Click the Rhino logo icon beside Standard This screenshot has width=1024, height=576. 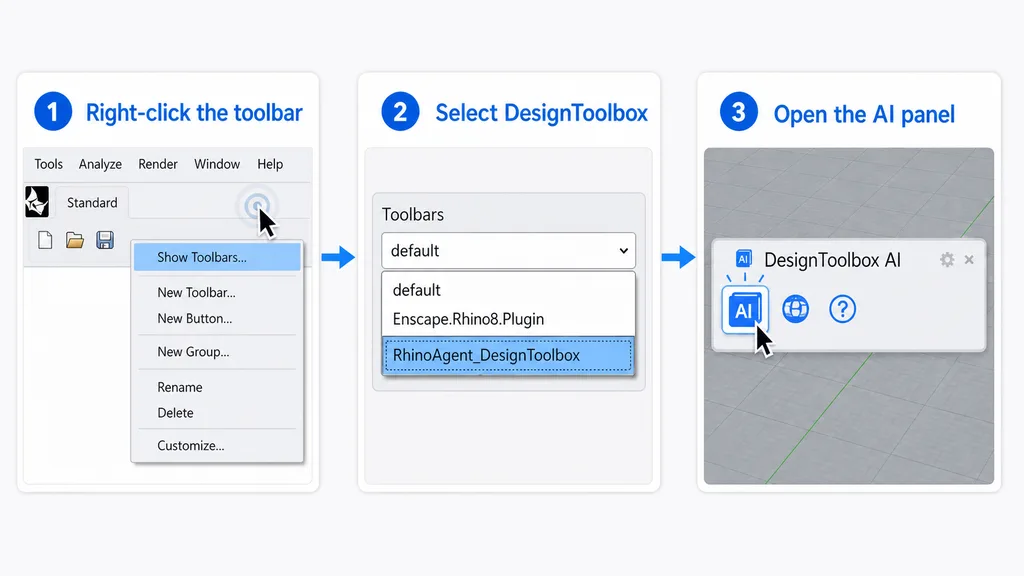point(37,202)
